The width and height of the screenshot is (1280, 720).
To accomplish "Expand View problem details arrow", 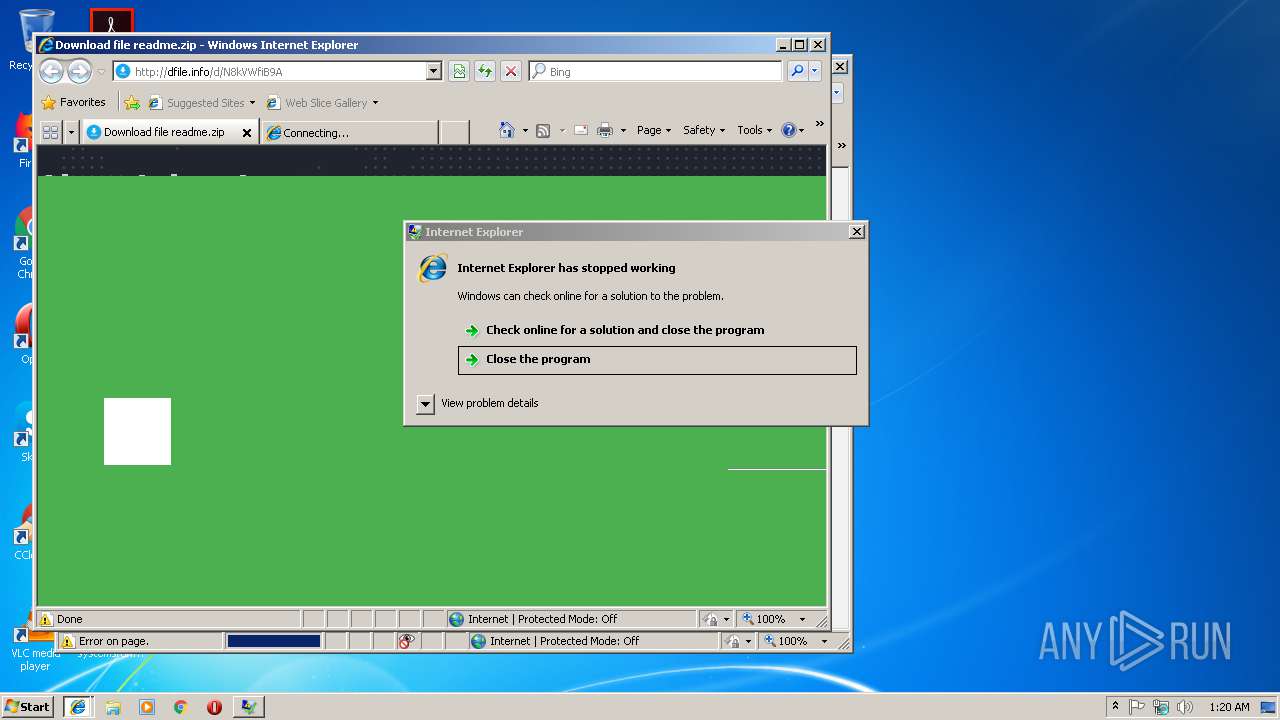I will pyautogui.click(x=425, y=404).
